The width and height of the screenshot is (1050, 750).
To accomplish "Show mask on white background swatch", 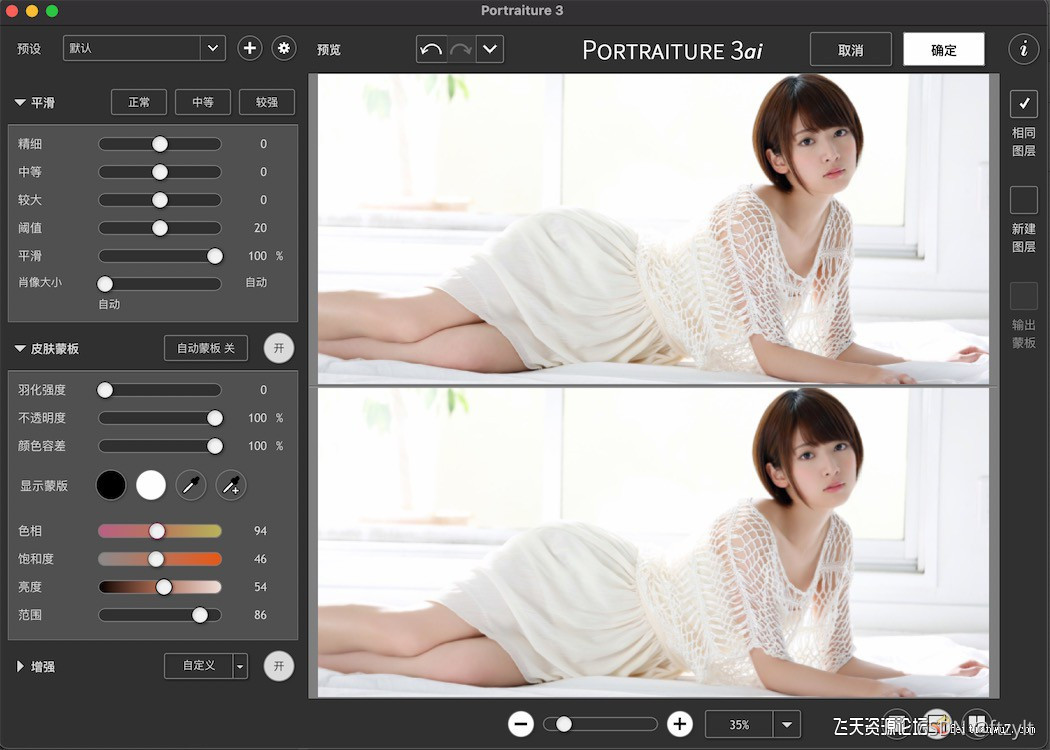I will pyautogui.click(x=151, y=485).
